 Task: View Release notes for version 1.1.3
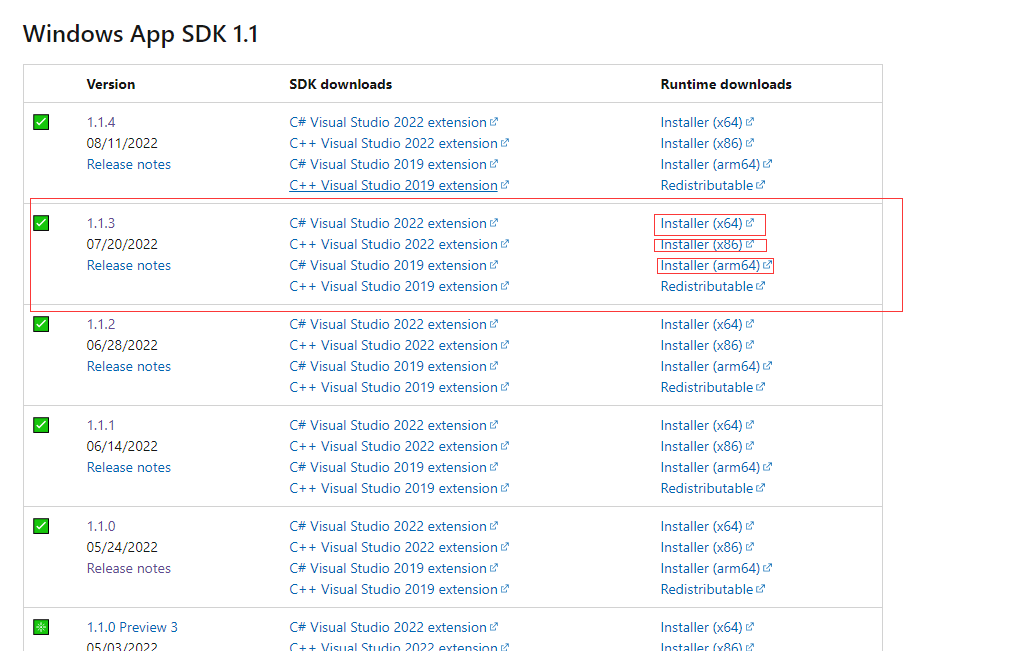click(129, 265)
